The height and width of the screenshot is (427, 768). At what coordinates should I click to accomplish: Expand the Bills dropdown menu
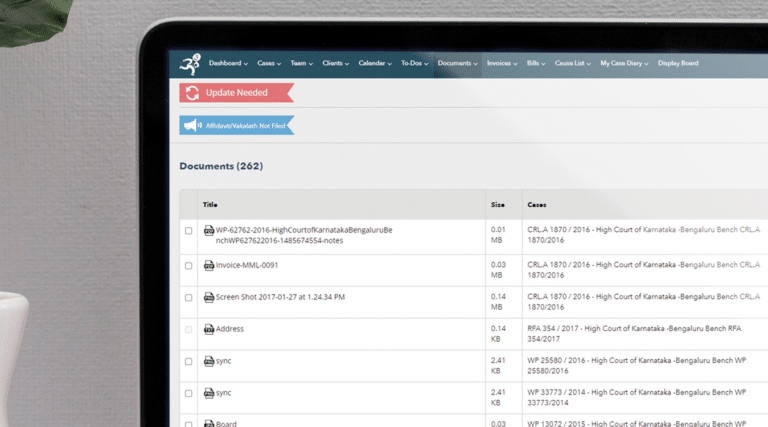(x=536, y=63)
